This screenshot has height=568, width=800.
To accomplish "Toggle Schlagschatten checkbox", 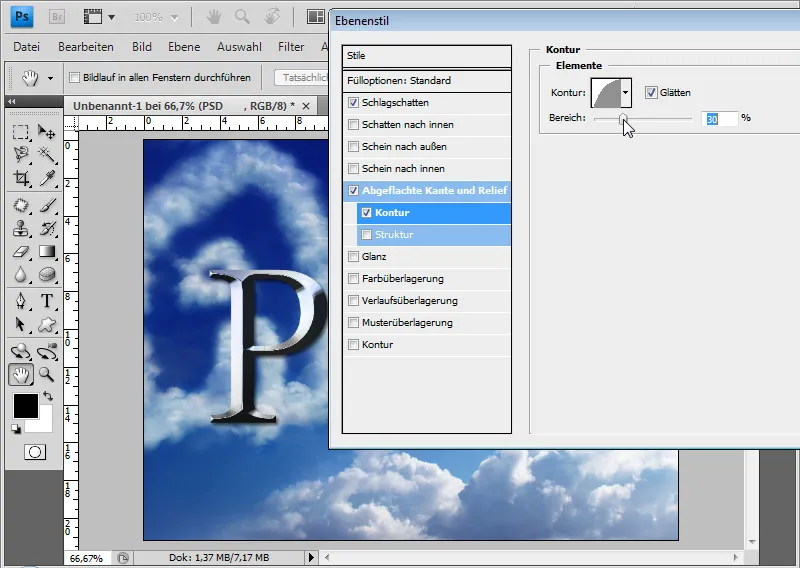I will pyautogui.click(x=353, y=103).
